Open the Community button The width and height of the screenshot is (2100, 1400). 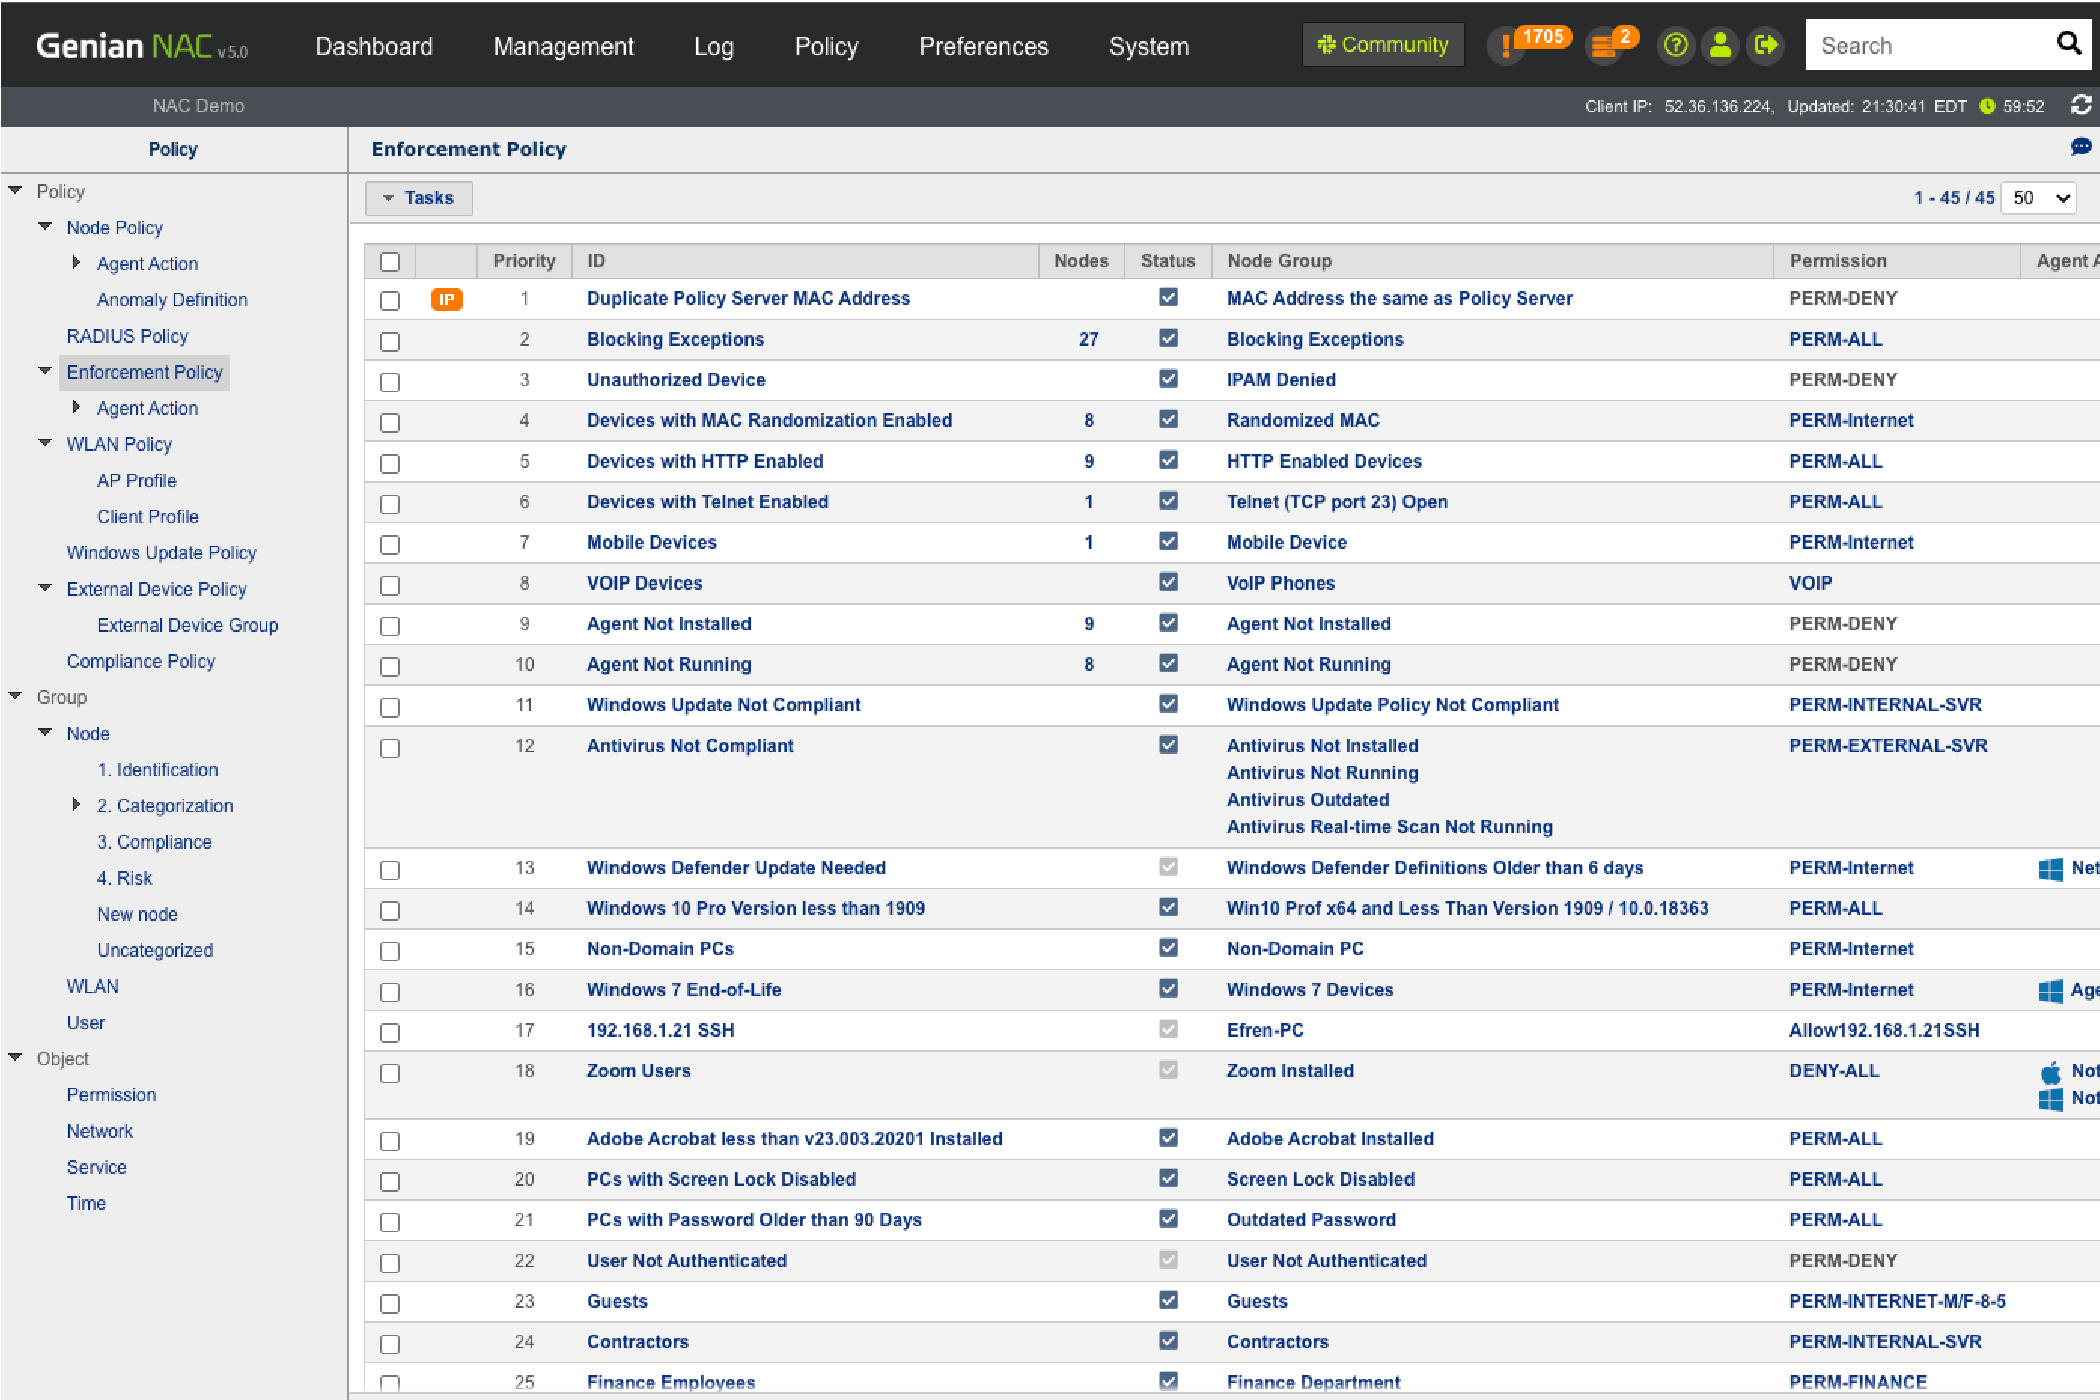pos(1383,45)
